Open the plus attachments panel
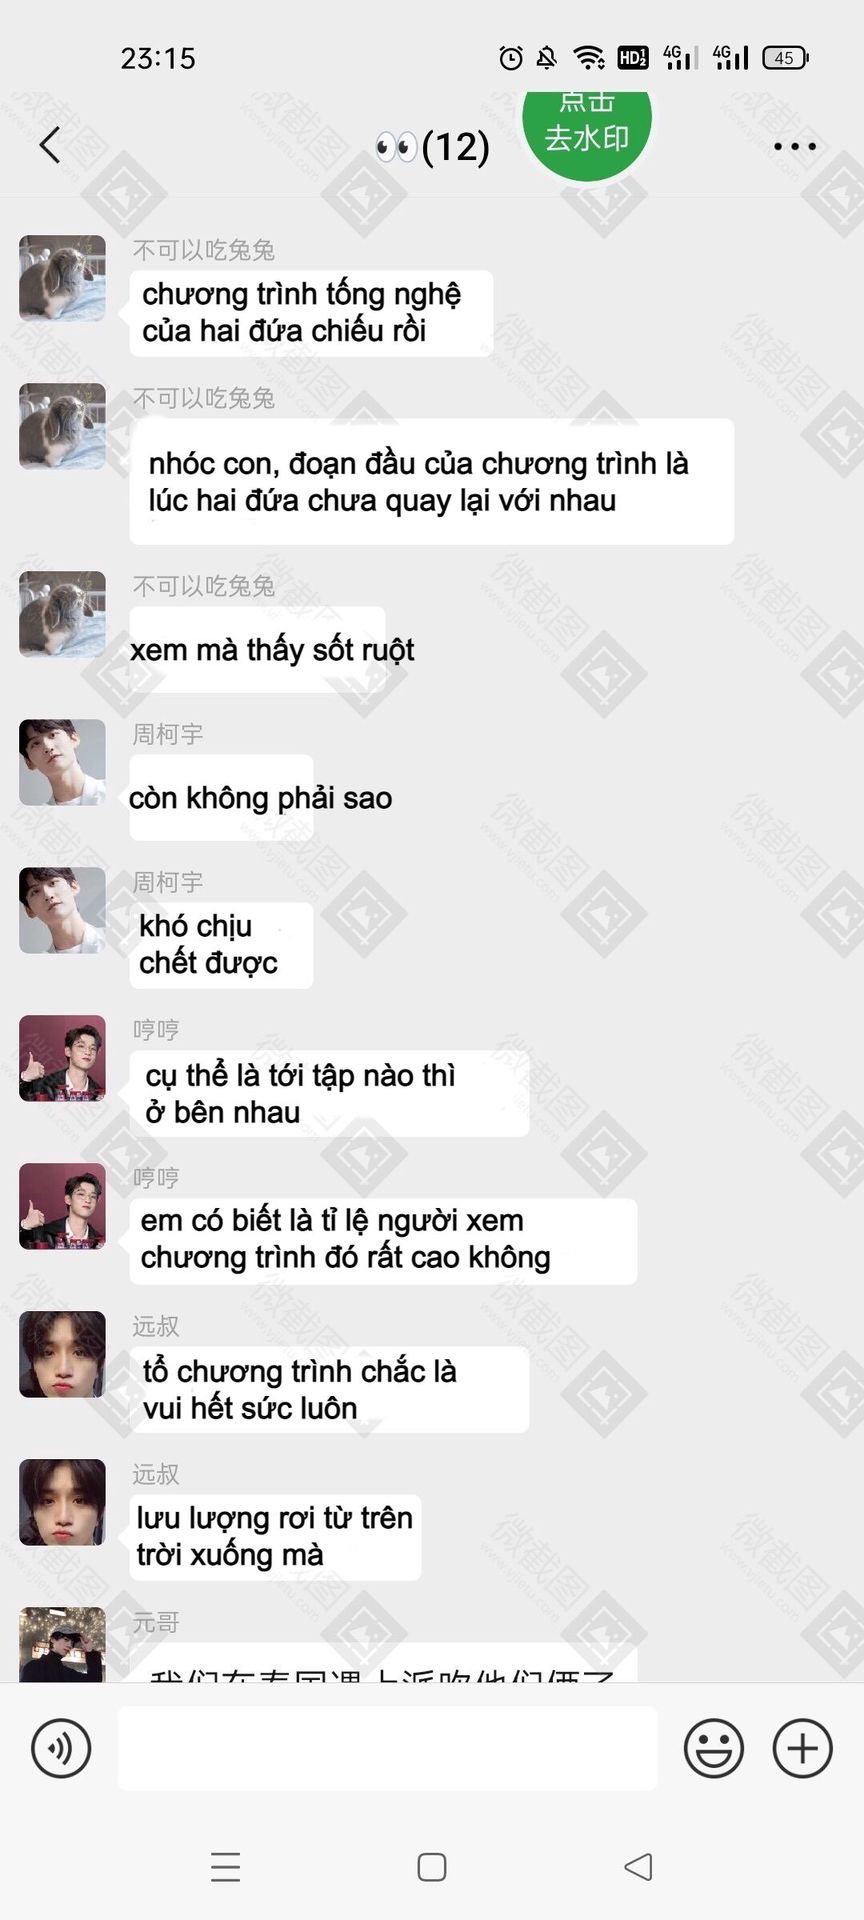The height and width of the screenshot is (1920, 864). pyautogui.click(x=802, y=1748)
